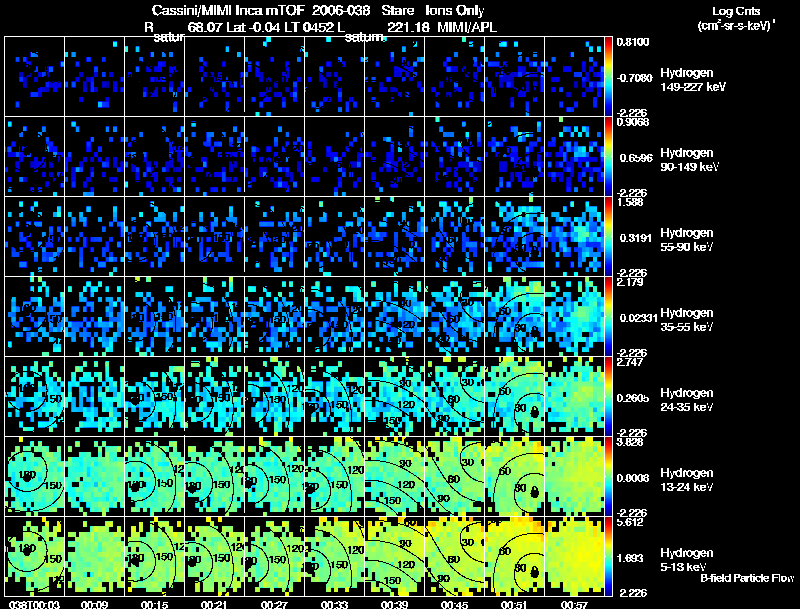800x609 pixels.
Task: View the 24-35 keV panel at 00:21
Action: pyautogui.click(x=214, y=396)
